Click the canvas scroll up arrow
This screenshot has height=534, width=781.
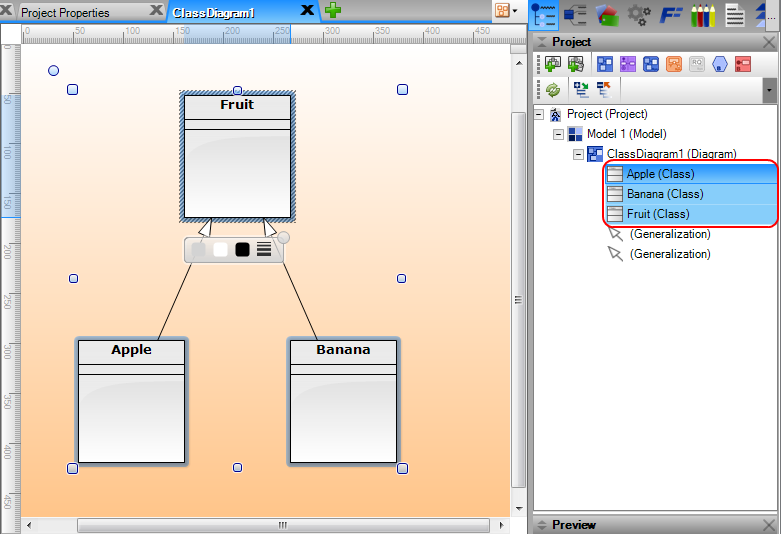click(519, 63)
